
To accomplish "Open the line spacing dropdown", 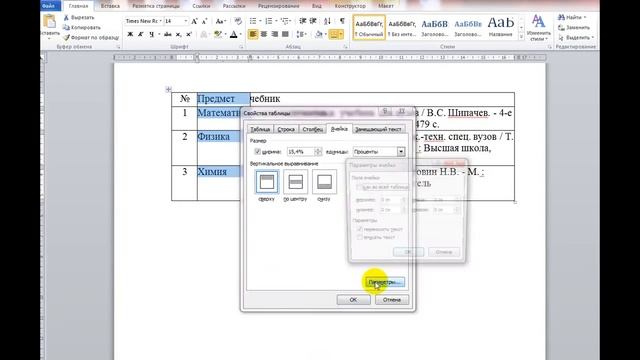I will click(x=302, y=34).
